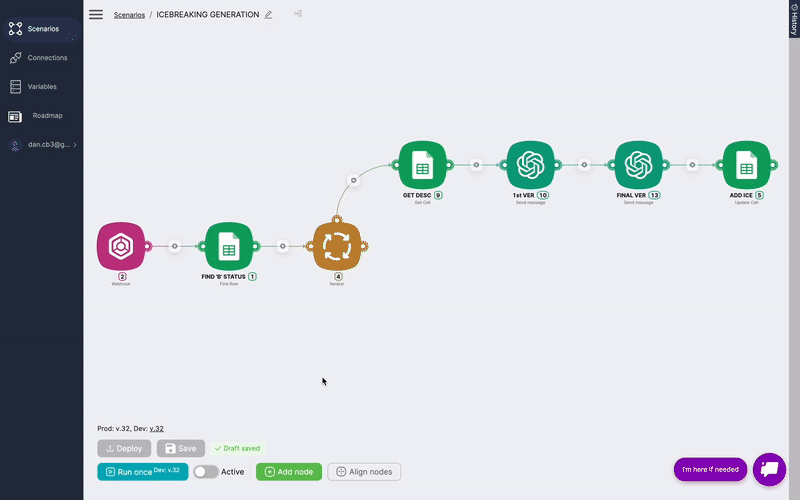Open the GET DESC Google Sheets node

[422, 165]
